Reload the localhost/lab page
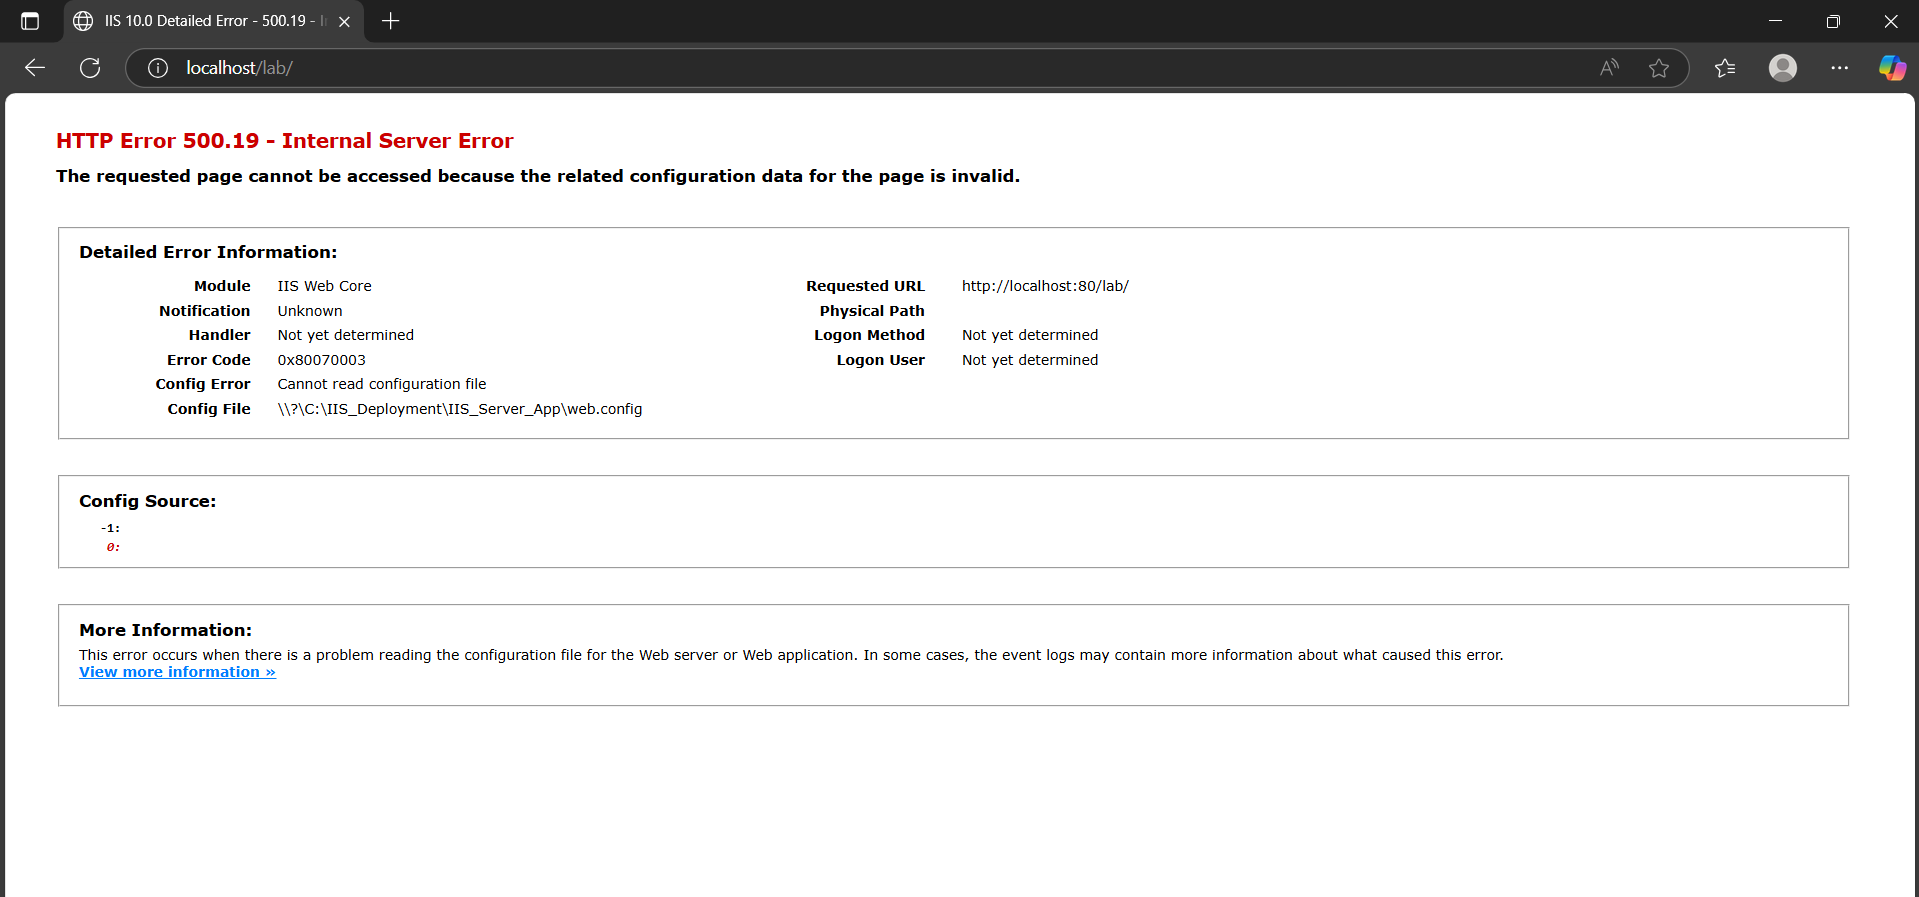1919x897 pixels. click(x=90, y=68)
